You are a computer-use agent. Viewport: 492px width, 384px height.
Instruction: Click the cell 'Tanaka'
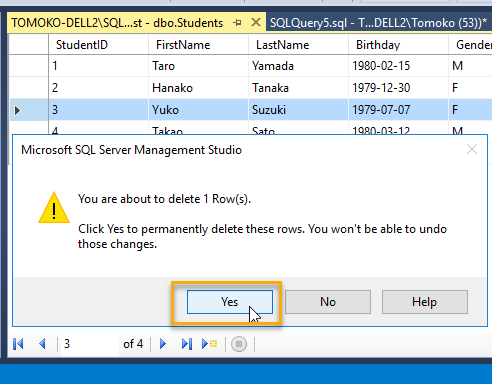click(x=298, y=88)
